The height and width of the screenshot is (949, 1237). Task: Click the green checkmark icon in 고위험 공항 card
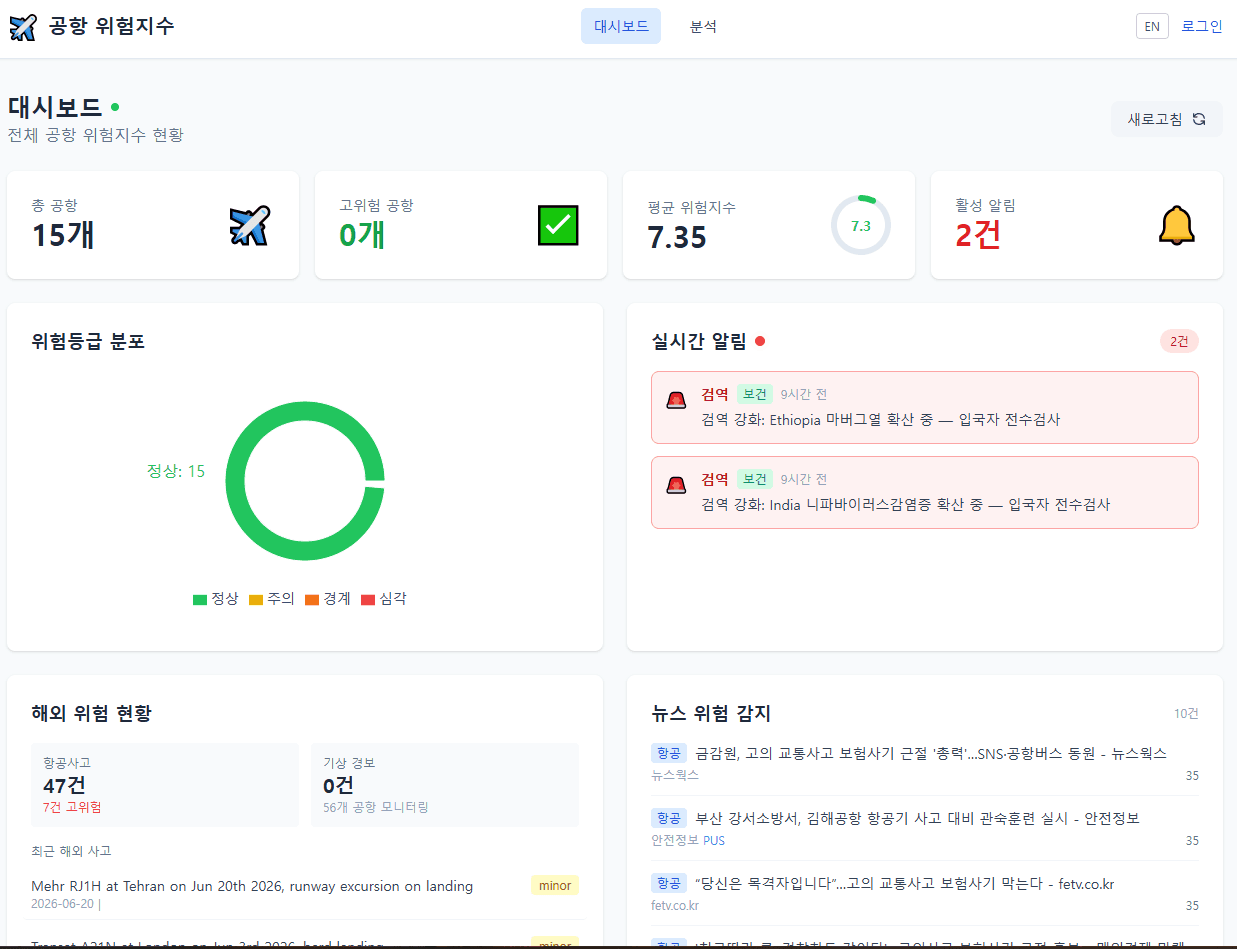click(558, 225)
